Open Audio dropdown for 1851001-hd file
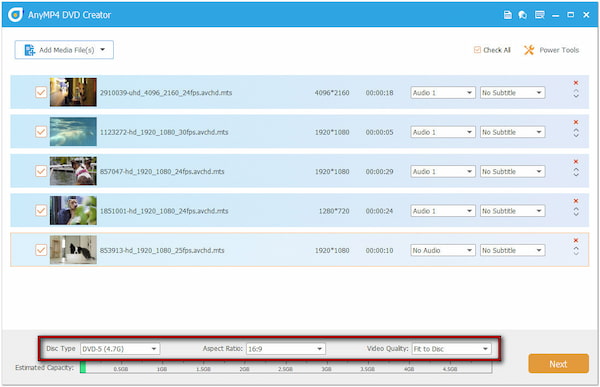 pos(443,211)
